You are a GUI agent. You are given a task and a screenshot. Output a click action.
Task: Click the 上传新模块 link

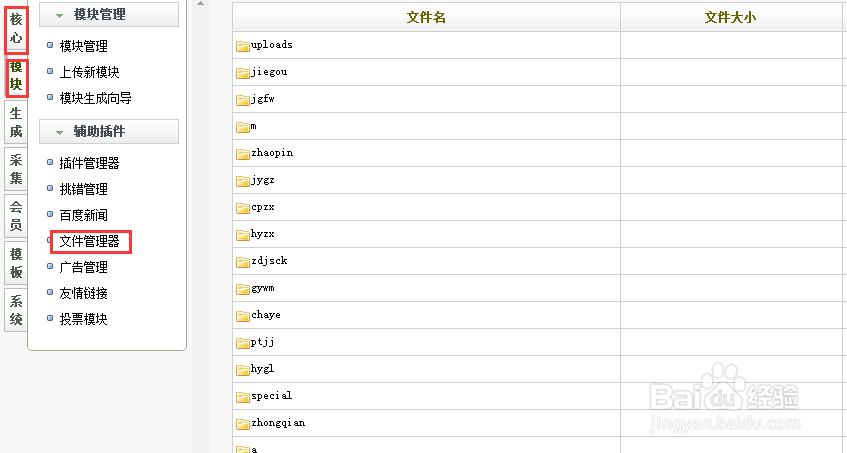[89, 72]
